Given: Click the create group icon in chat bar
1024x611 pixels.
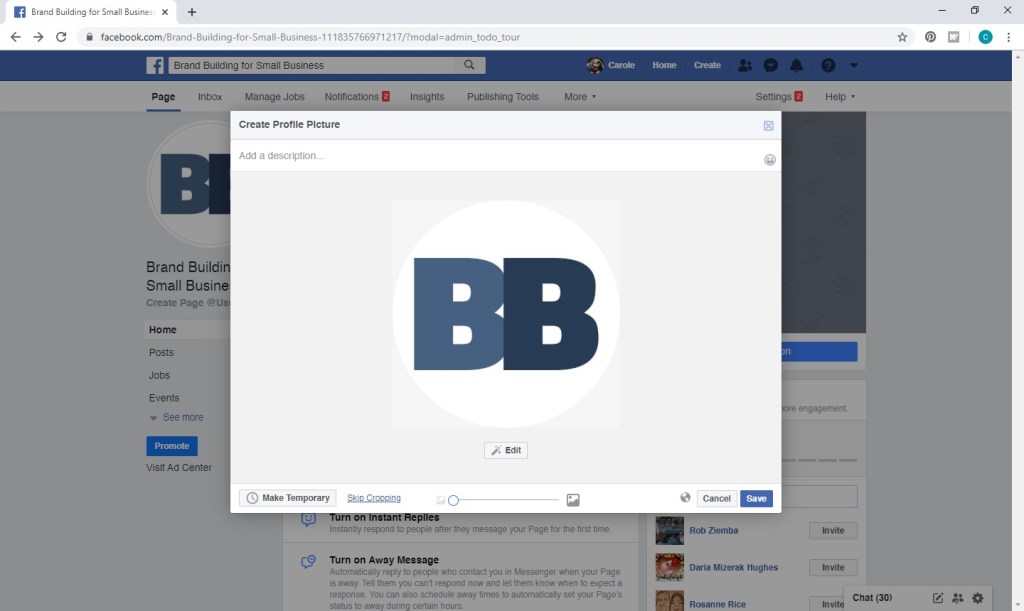Looking at the screenshot, I should point(958,598).
